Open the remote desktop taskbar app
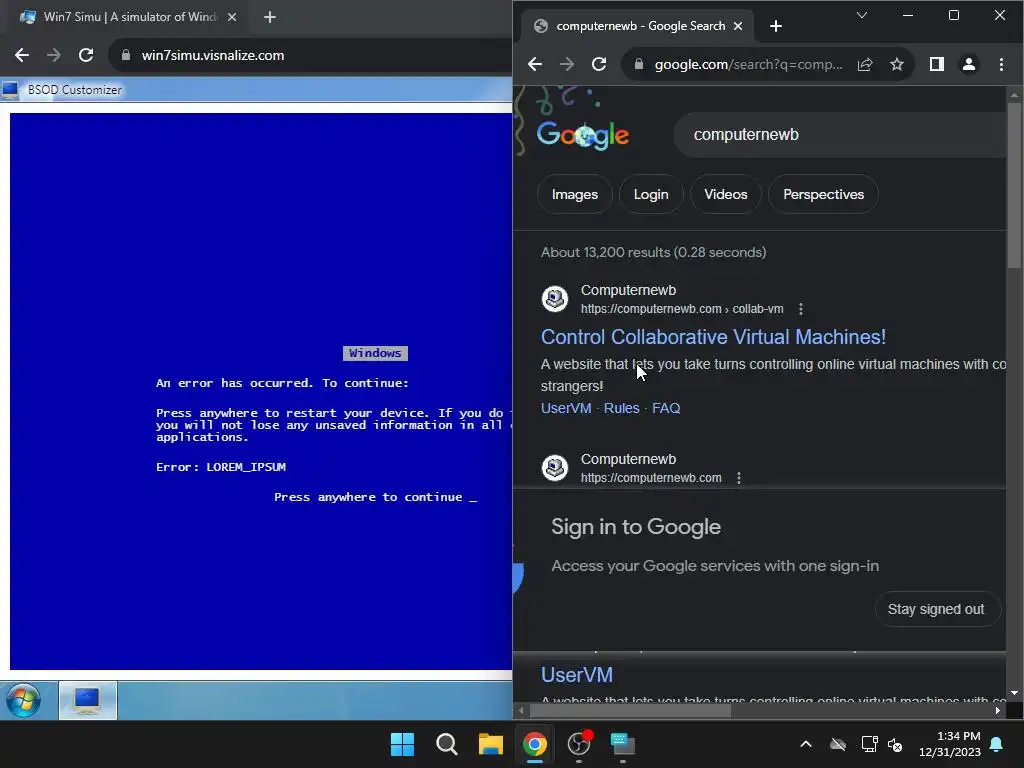1024x768 pixels. click(622, 744)
